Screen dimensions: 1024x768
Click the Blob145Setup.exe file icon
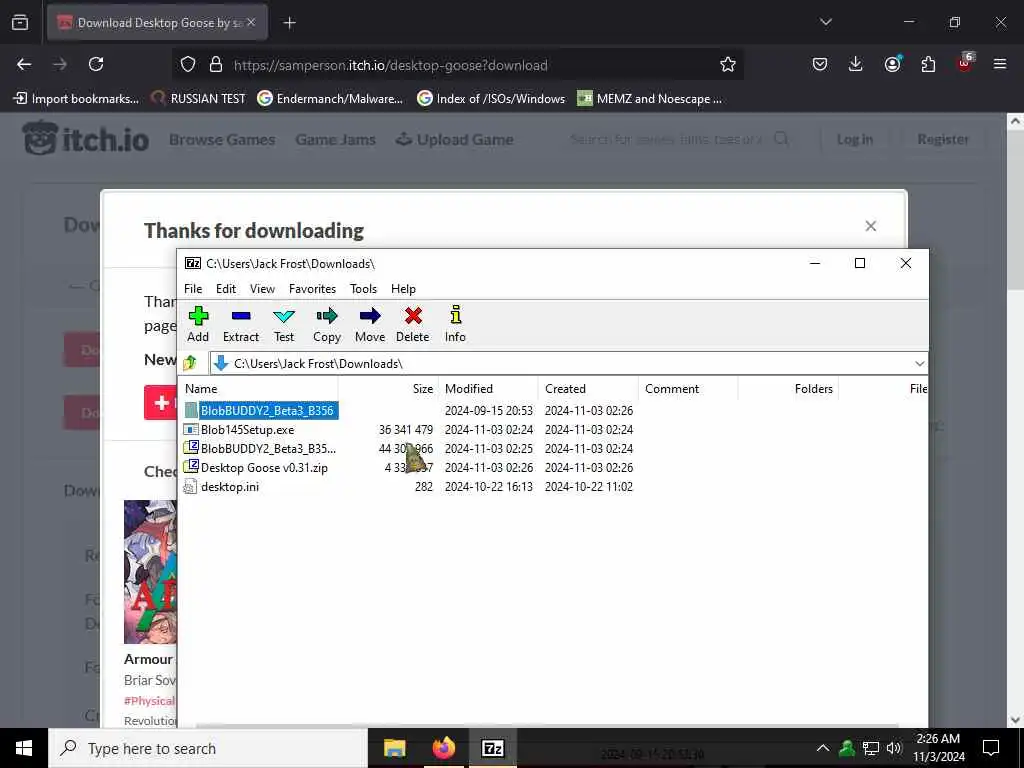pos(191,429)
